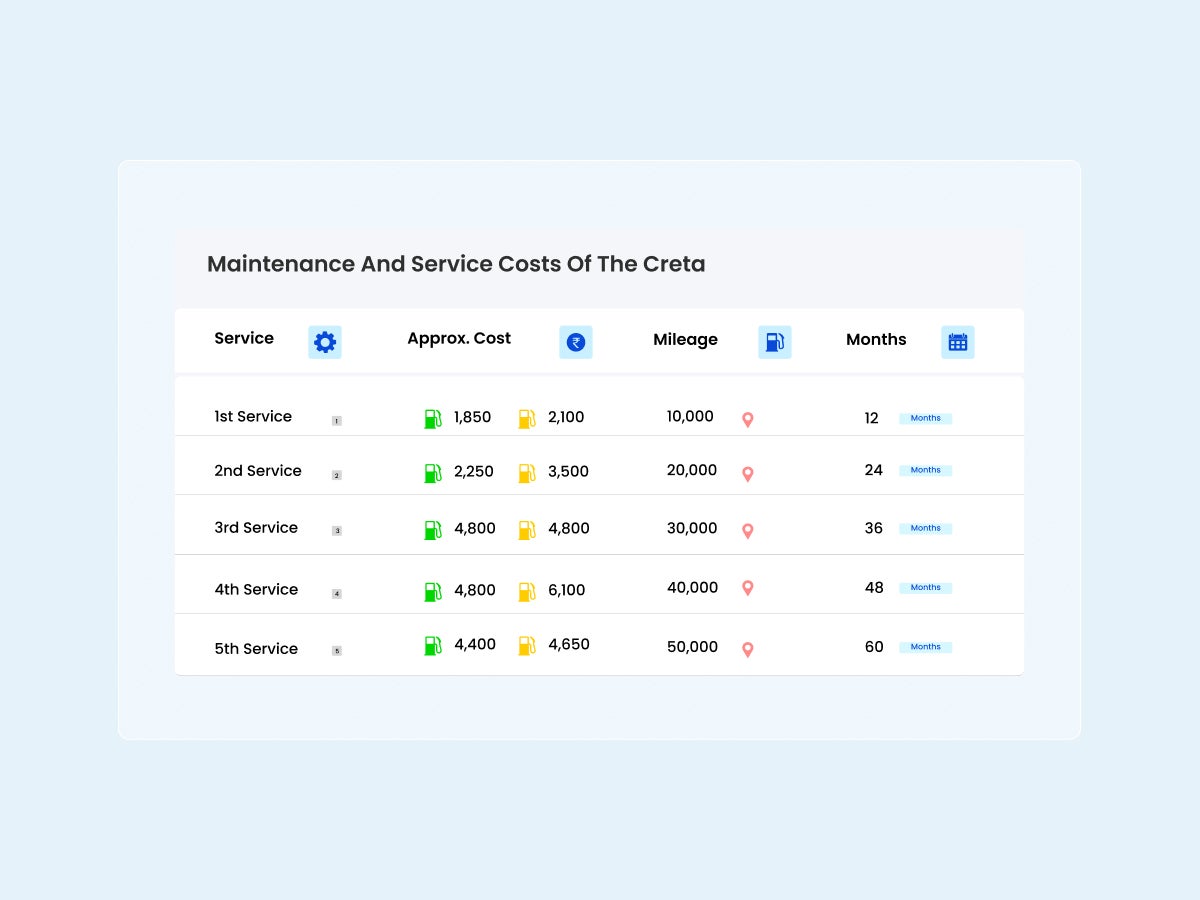
Task: Click the location pin in 5th Service row
Action: 747,650
